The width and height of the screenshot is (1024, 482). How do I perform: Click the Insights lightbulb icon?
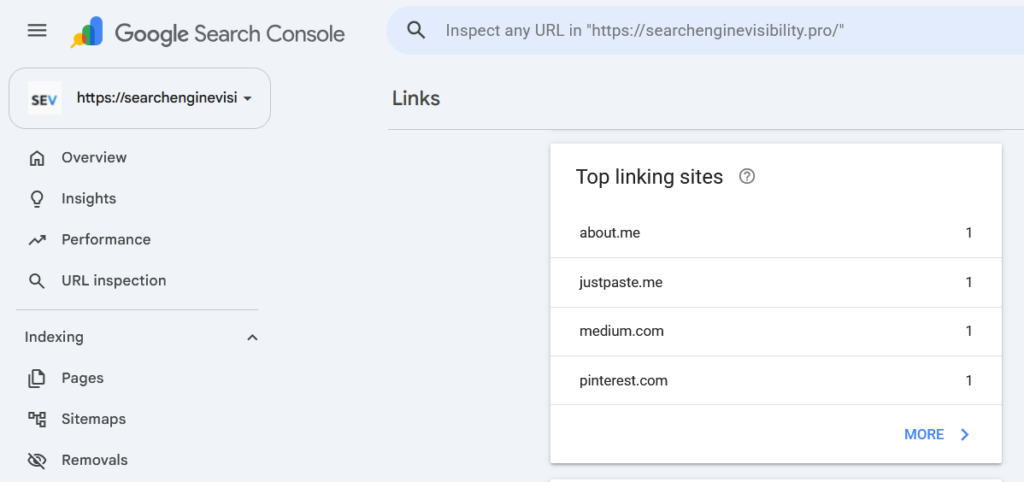[37, 199]
